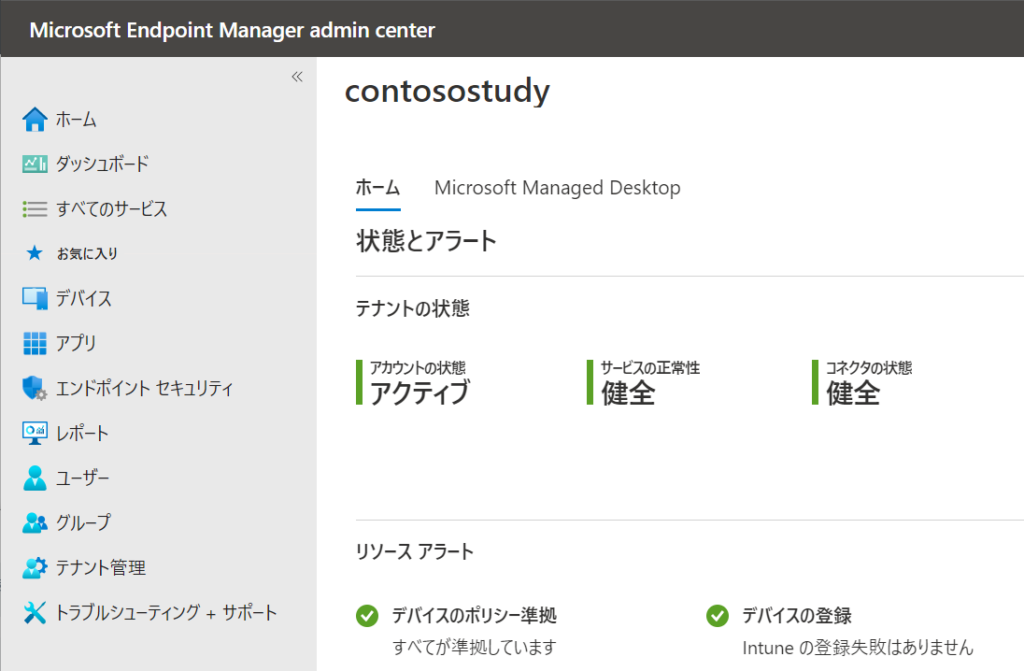Click the ユーザー person icon
1024x671 pixels.
pyautogui.click(x=35, y=478)
